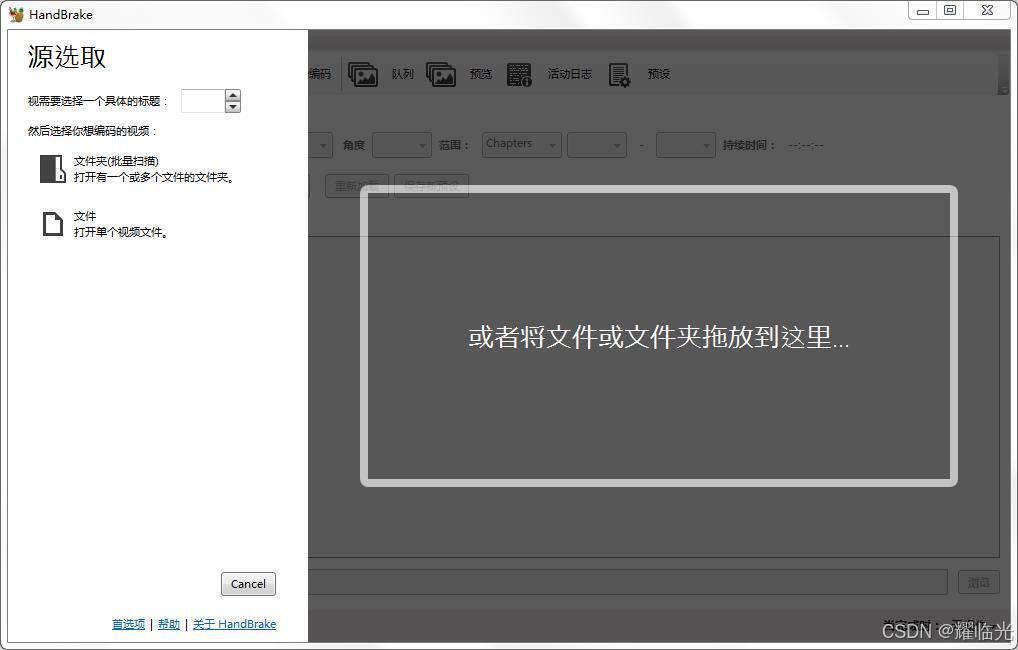The image size is (1018, 650).
Task: Click the destination path input field
Action: (x=628, y=582)
